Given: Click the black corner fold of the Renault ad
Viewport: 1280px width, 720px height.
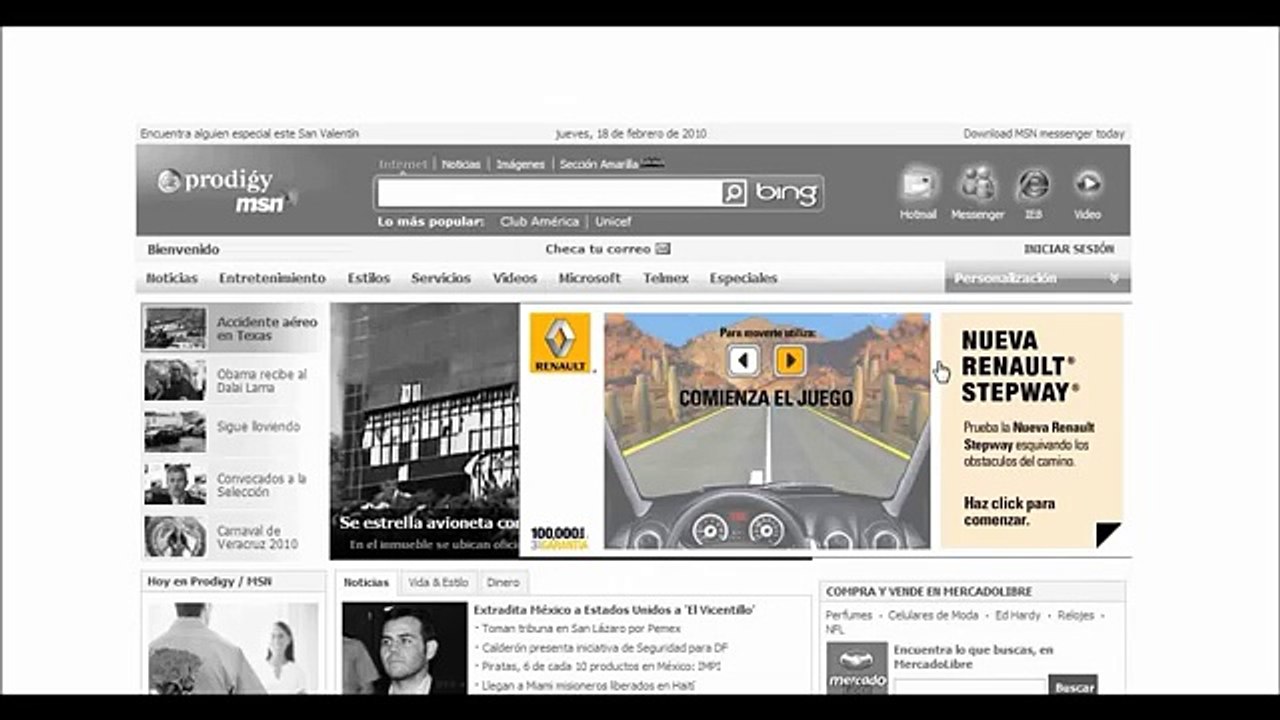Looking at the screenshot, I should 1110,535.
